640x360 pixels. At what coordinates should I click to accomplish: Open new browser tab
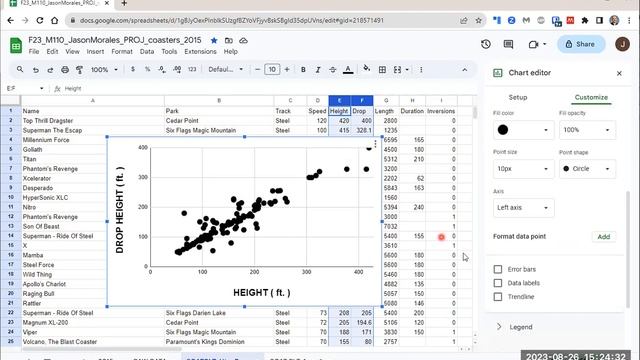coord(124,3)
